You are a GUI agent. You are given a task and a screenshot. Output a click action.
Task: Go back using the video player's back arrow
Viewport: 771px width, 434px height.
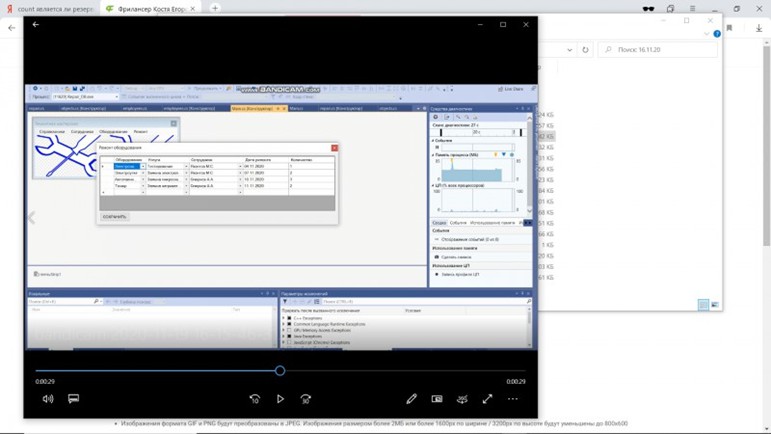(36, 24)
